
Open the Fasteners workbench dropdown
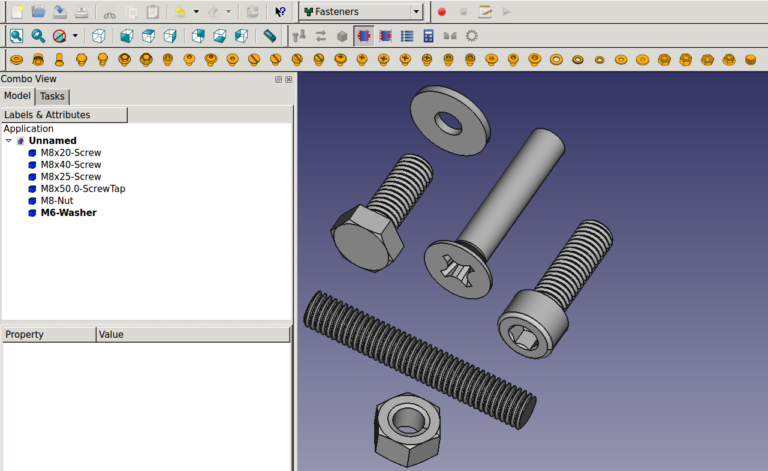tap(361, 11)
